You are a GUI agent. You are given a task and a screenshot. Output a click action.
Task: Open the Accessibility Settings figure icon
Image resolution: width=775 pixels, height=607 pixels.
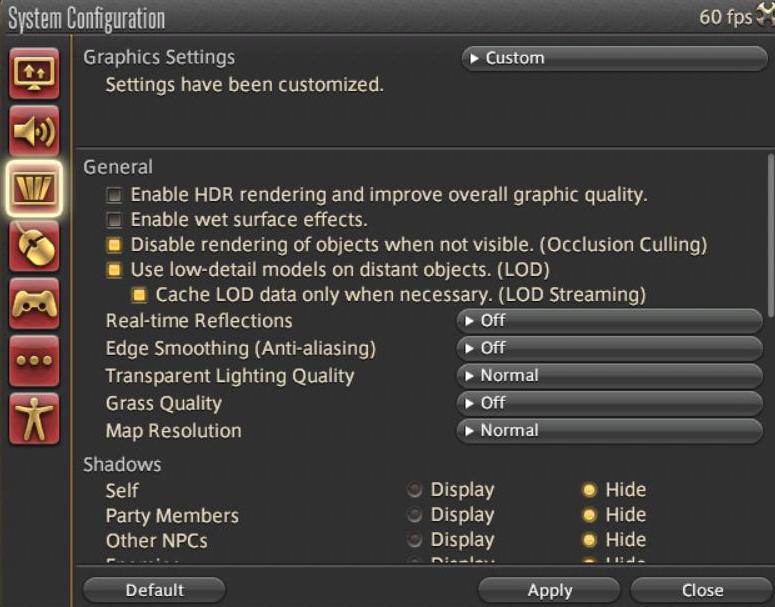coord(34,419)
